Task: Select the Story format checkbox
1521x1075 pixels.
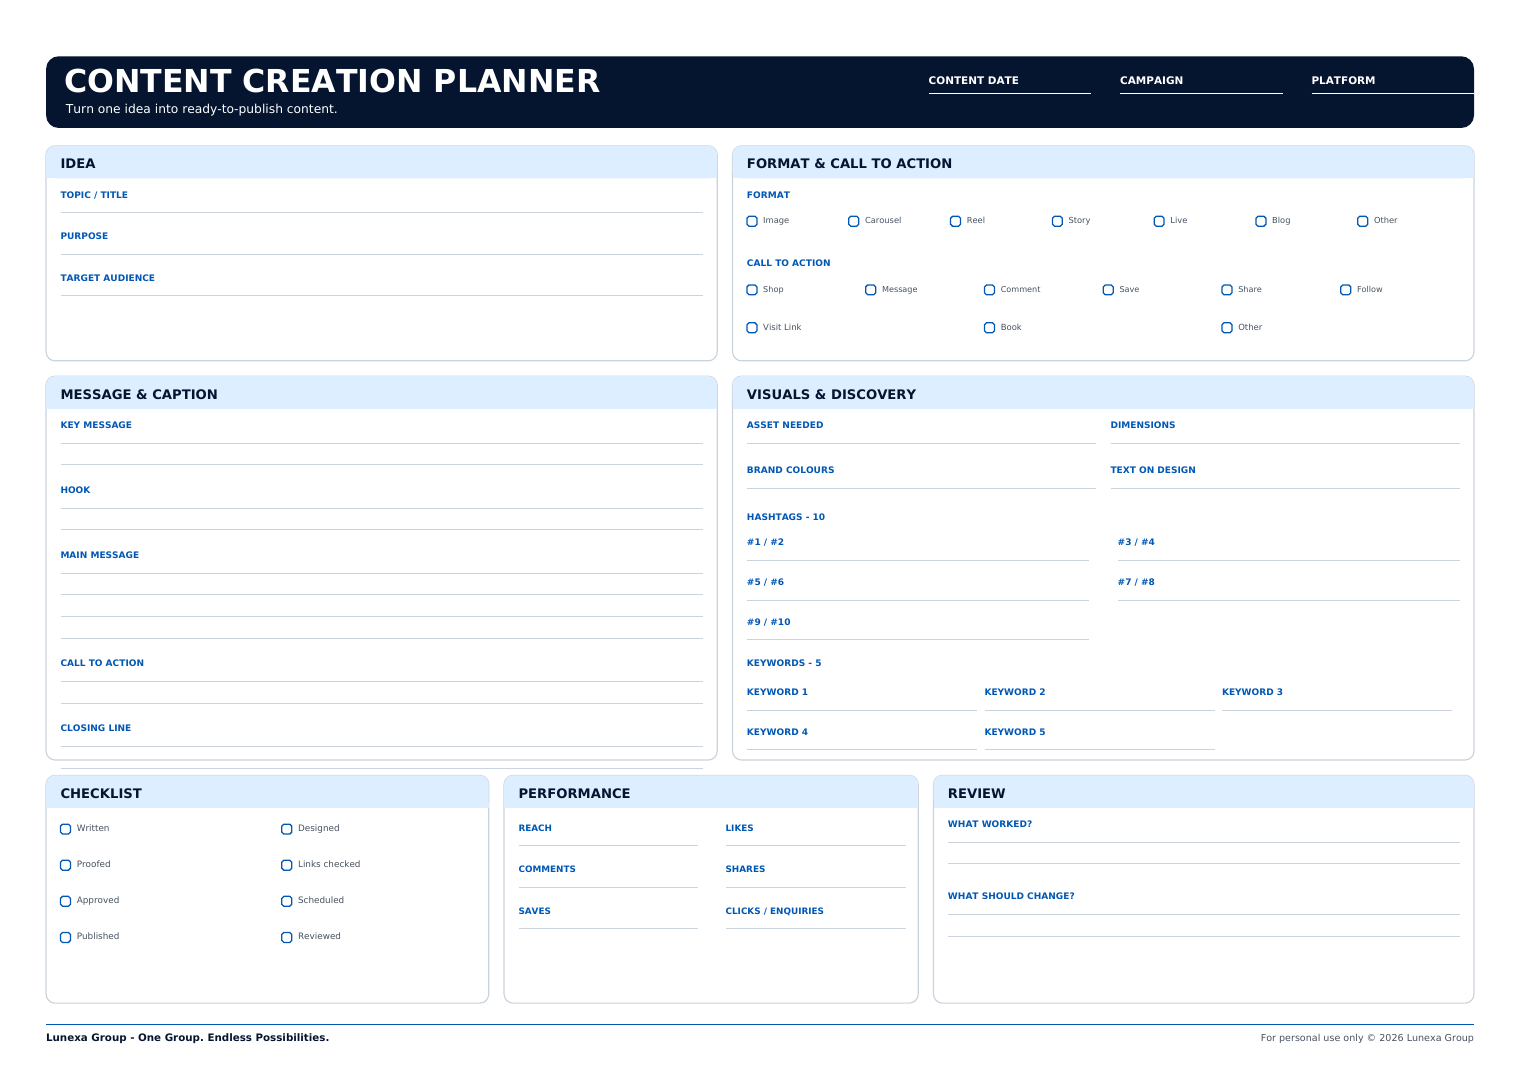Action: pyautogui.click(x=1057, y=221)
